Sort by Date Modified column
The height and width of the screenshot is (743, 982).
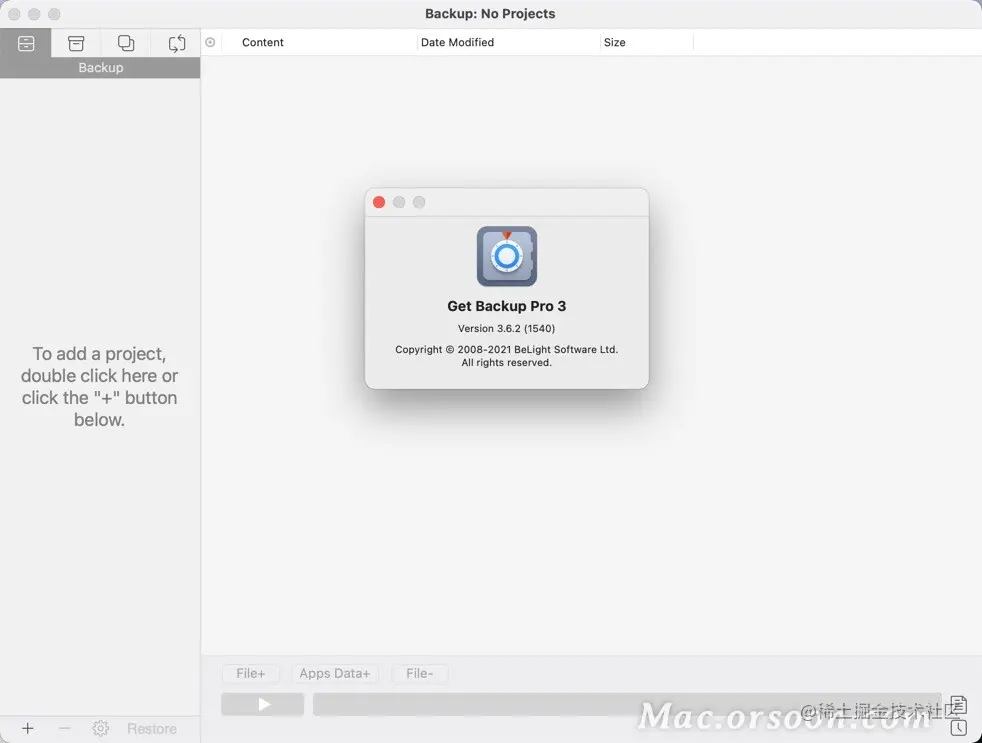(x=457, y=43)
